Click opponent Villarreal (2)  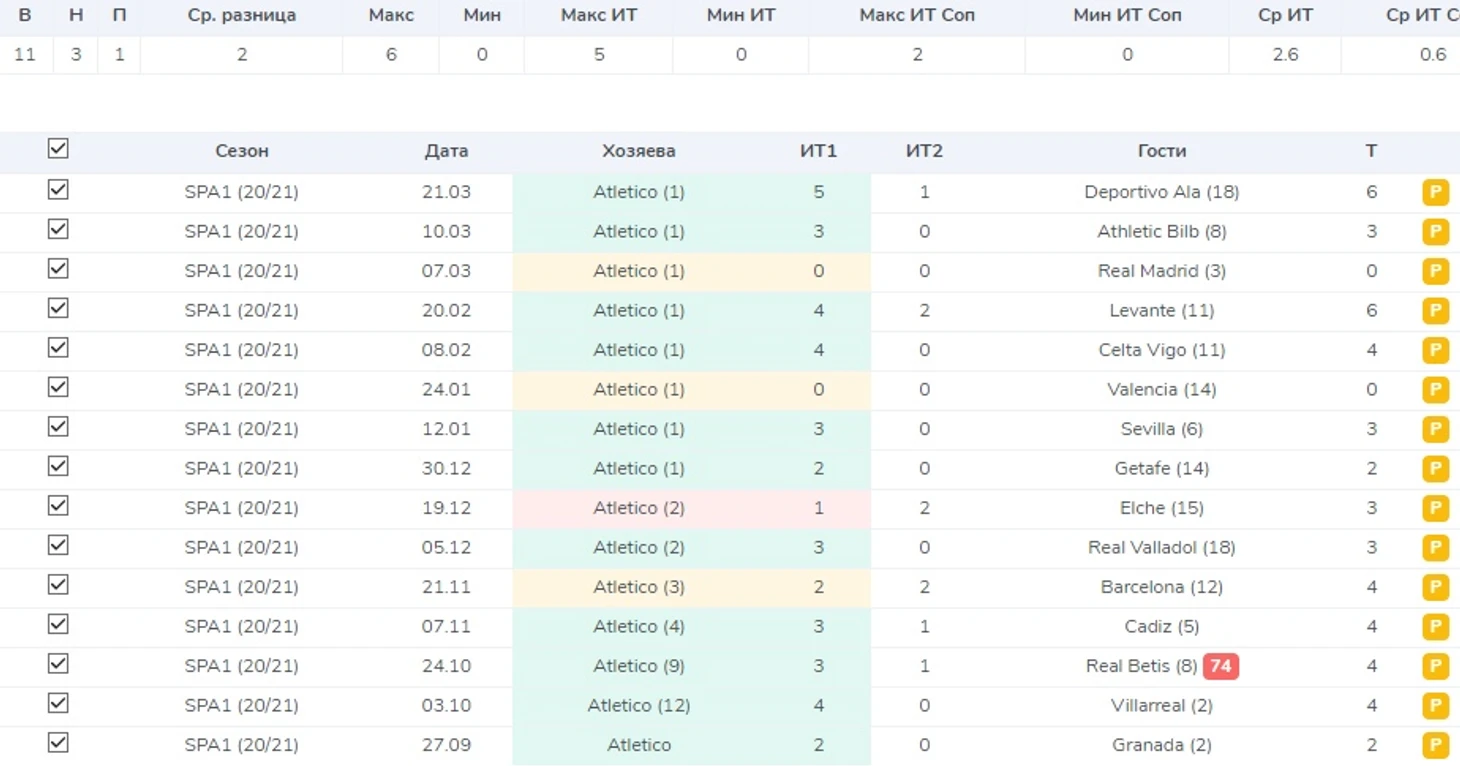(1162, 706)
